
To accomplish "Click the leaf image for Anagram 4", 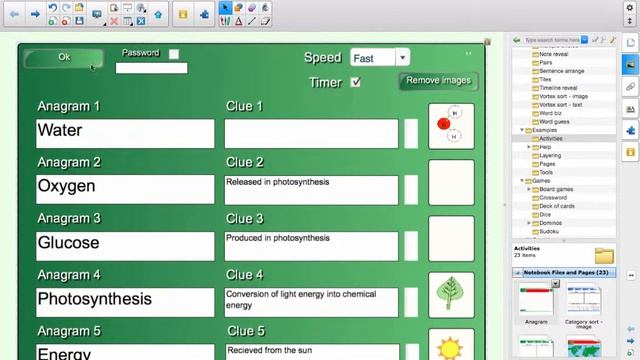I will [451, 295].
